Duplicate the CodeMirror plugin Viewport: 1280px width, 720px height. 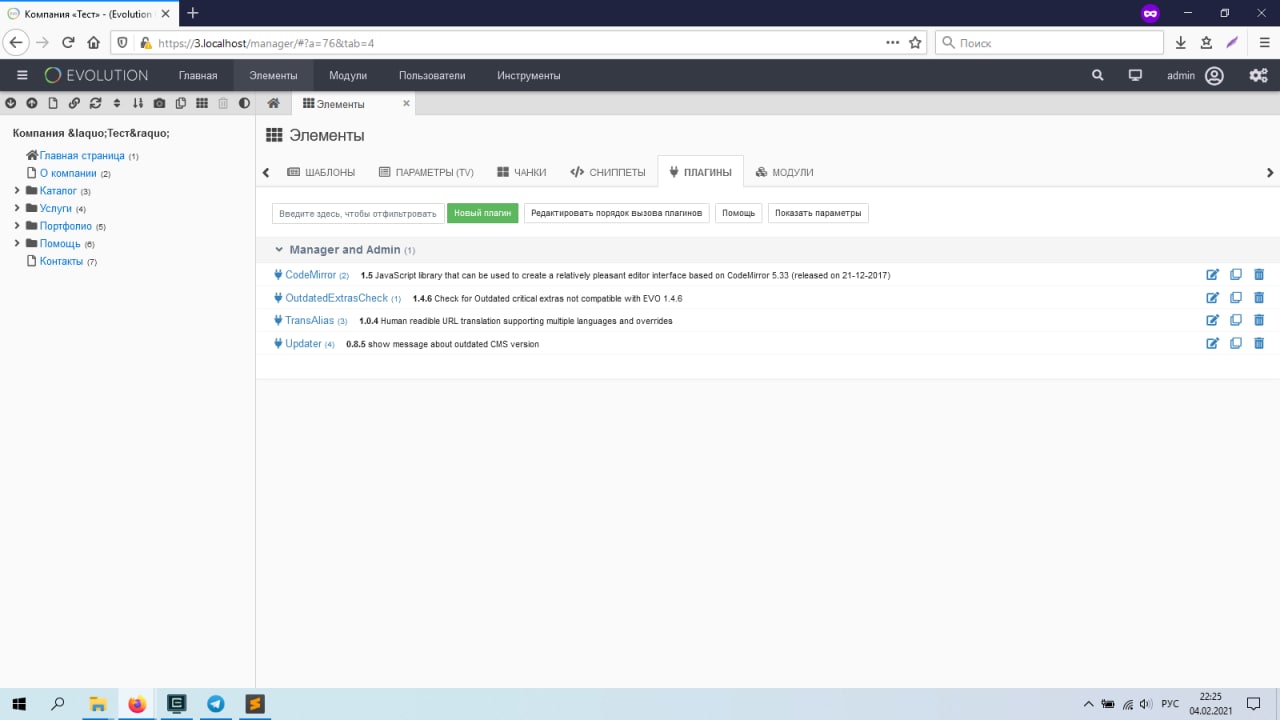tap(1236, 275)
